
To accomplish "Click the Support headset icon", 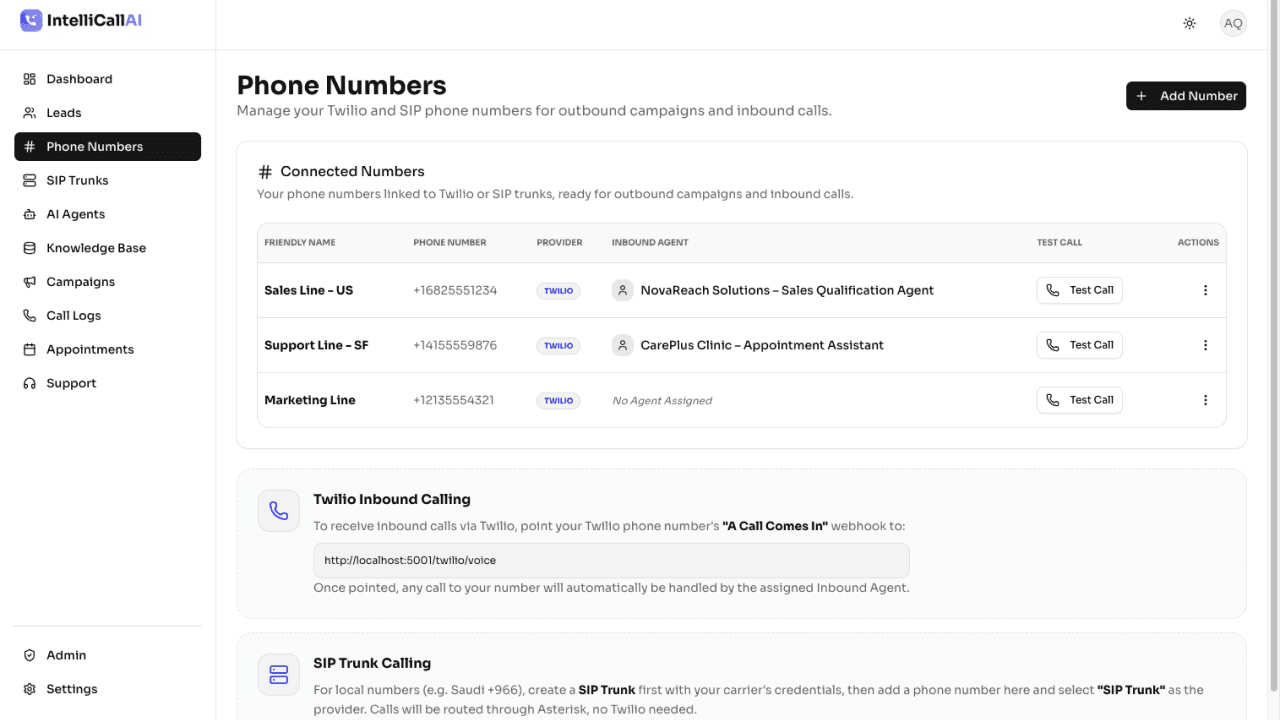I will tap(30, 383).
